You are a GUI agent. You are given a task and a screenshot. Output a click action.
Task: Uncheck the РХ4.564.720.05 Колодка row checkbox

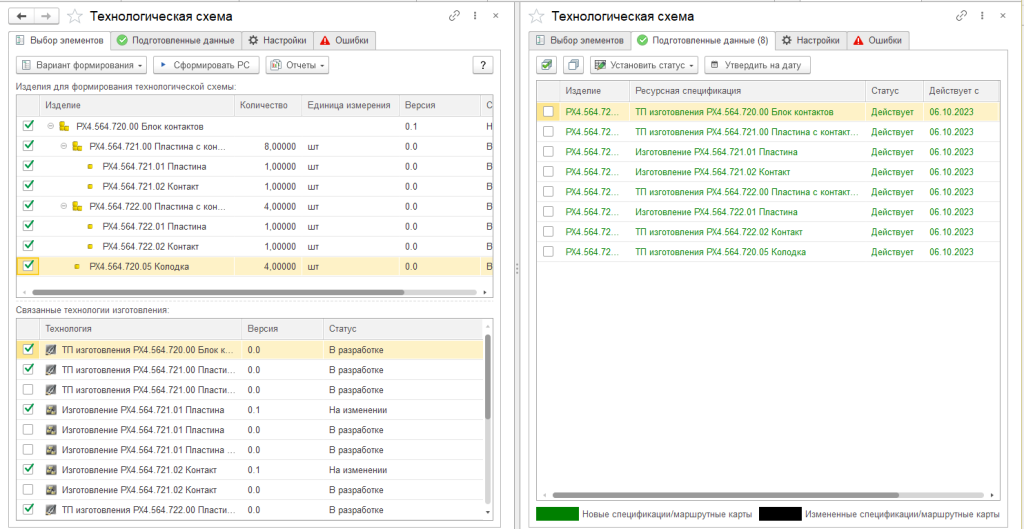(28, 267)
